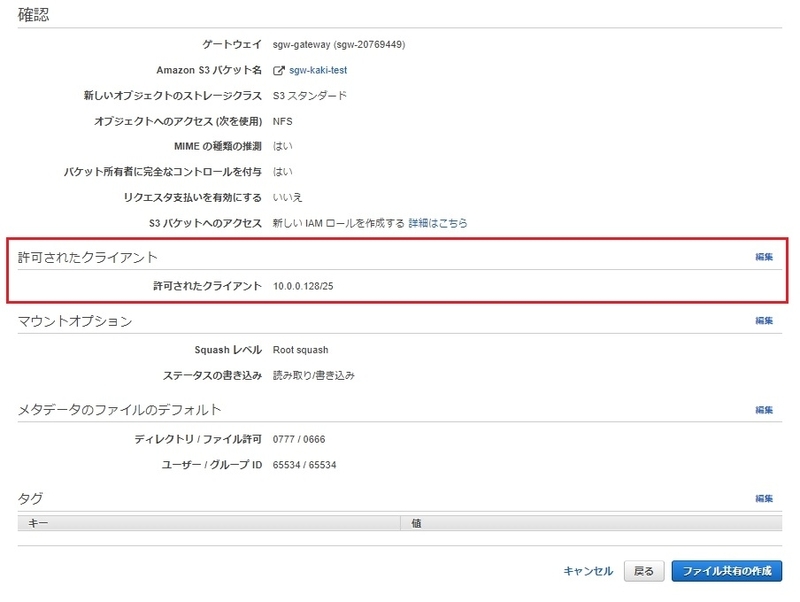
Task: Click the マウントオプション section heading
Action: [75, 321]
